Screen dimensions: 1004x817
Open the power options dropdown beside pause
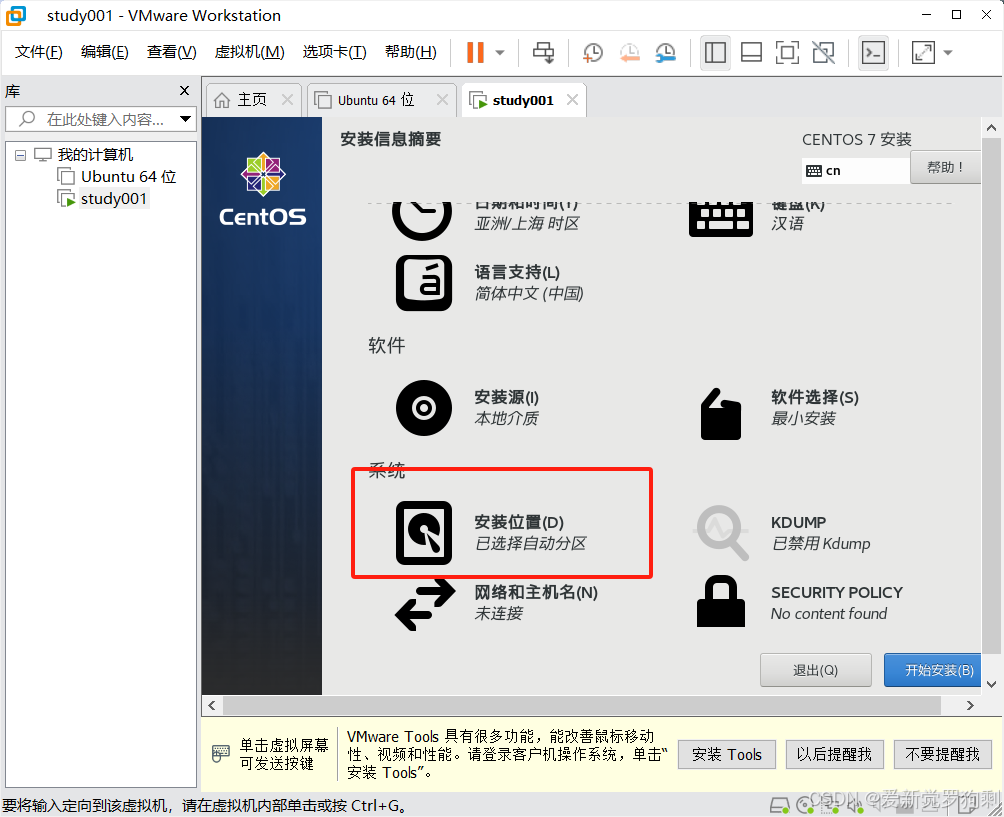tap(500, 53)
